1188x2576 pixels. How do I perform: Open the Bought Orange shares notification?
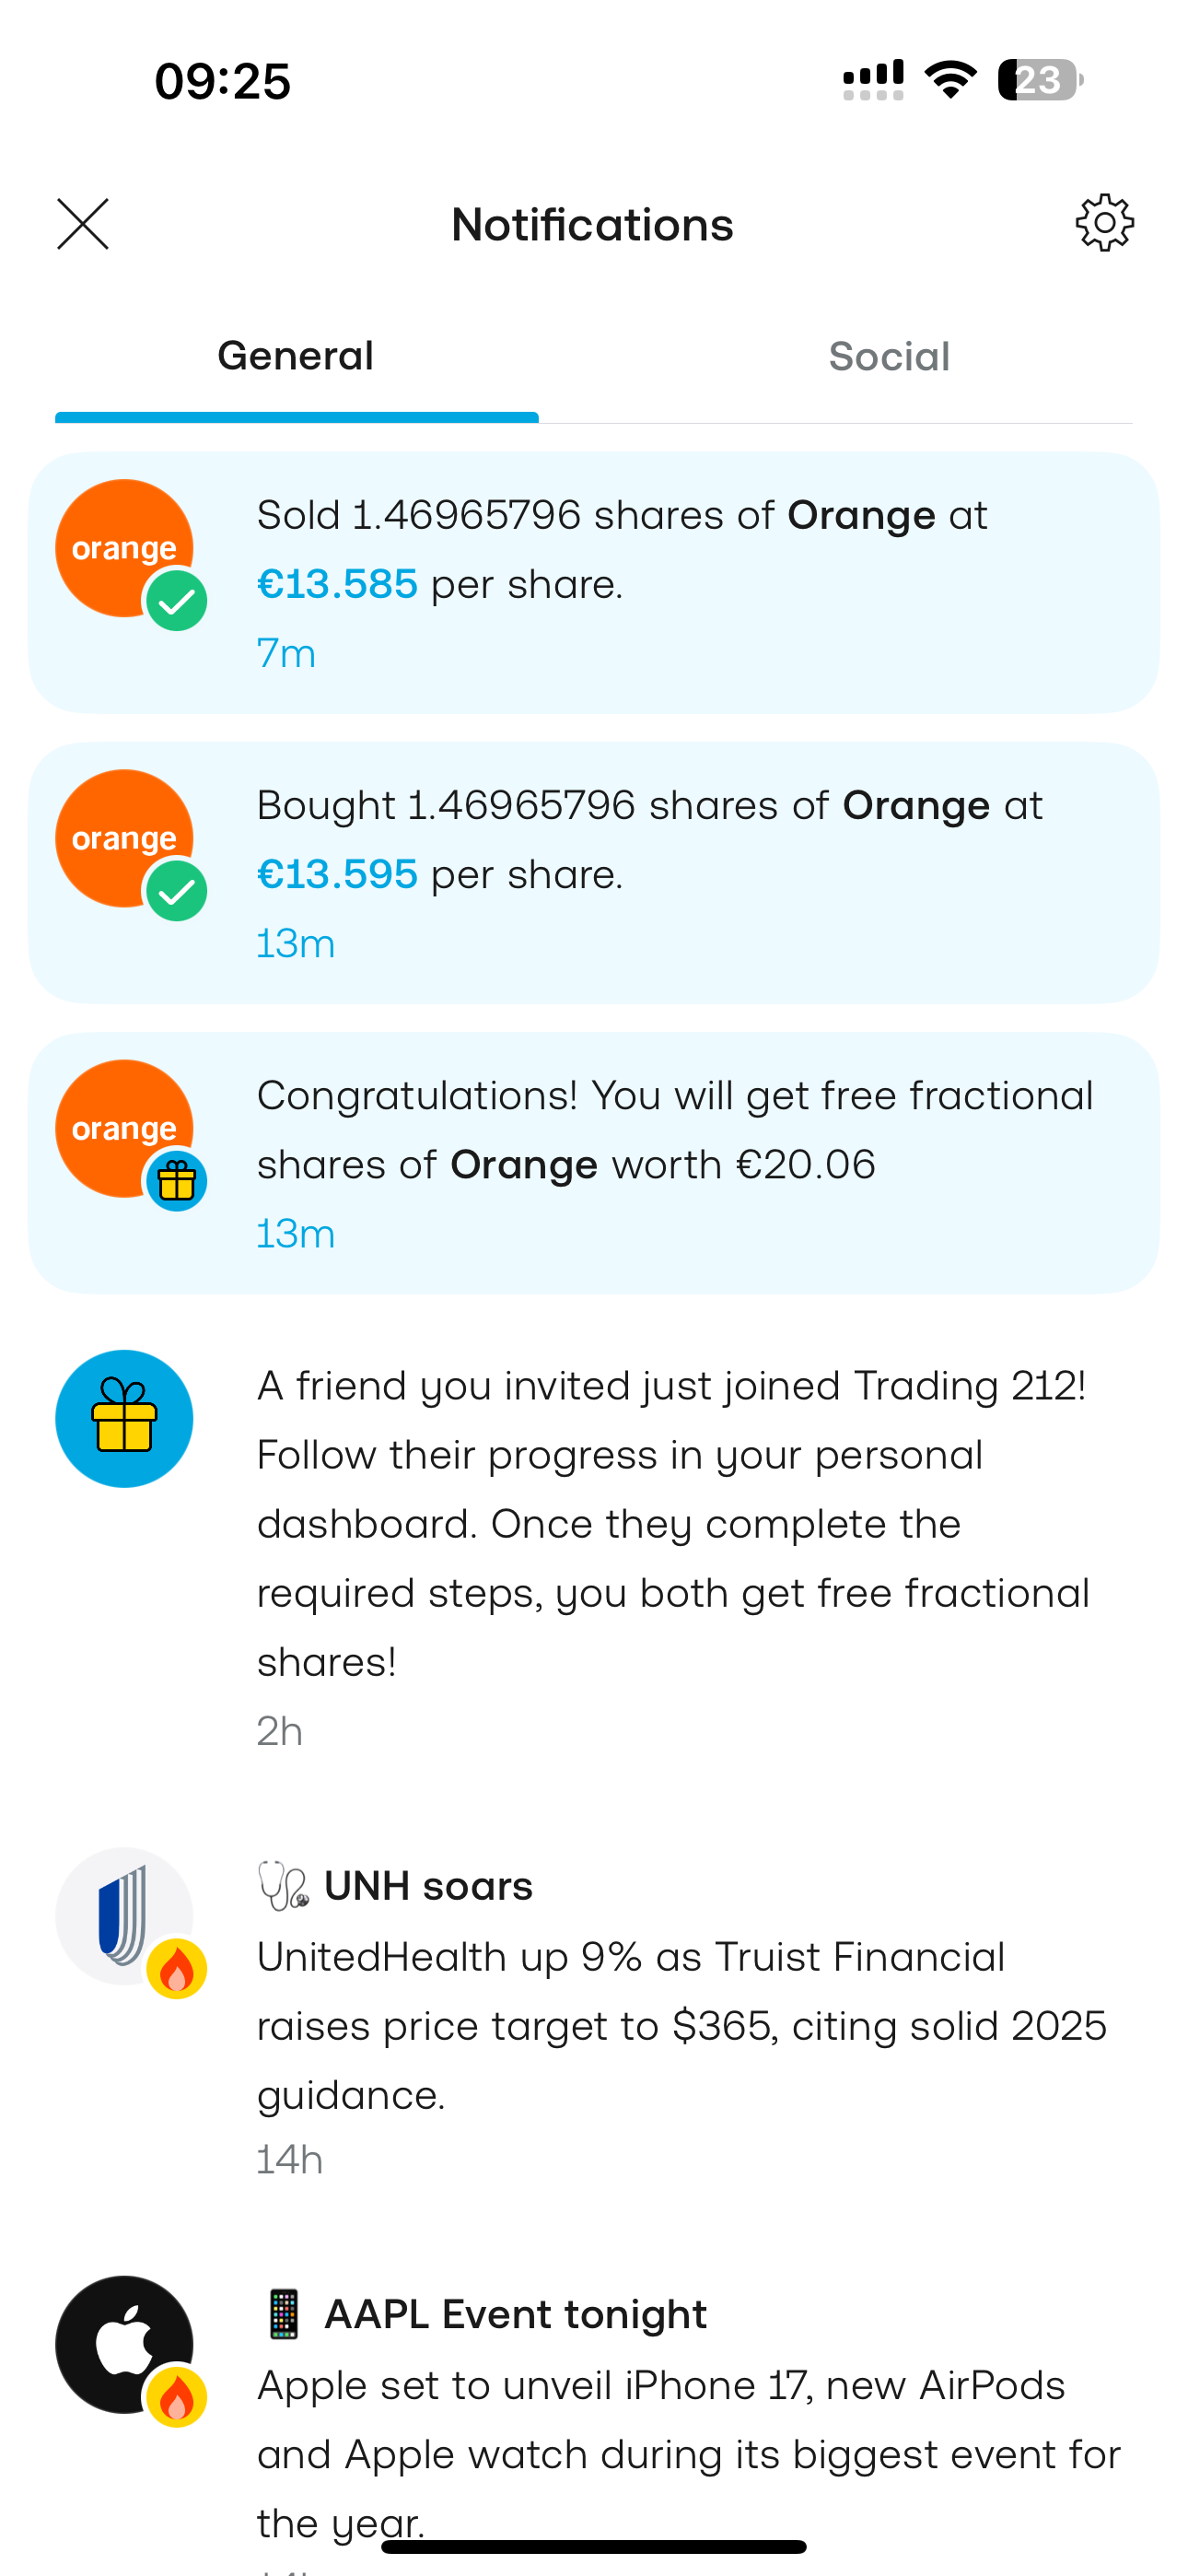click(594, 872)
